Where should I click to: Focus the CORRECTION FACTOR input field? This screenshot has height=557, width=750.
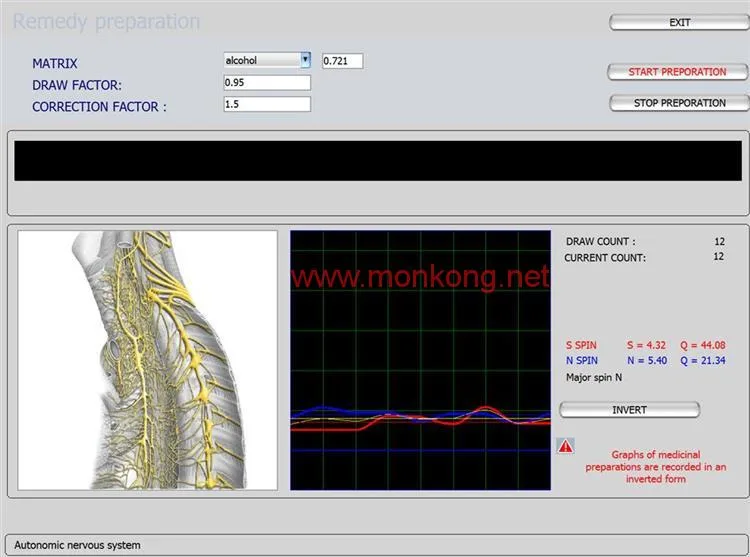tap(267, 104)
